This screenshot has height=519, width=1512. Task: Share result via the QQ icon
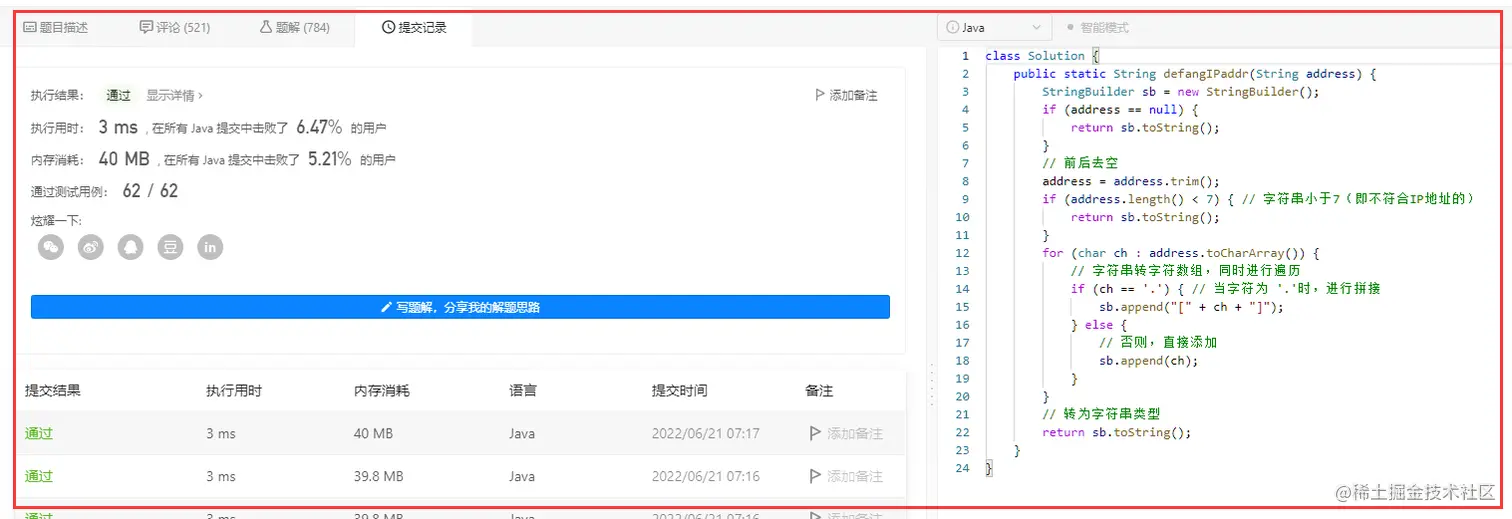click(130, 246)
